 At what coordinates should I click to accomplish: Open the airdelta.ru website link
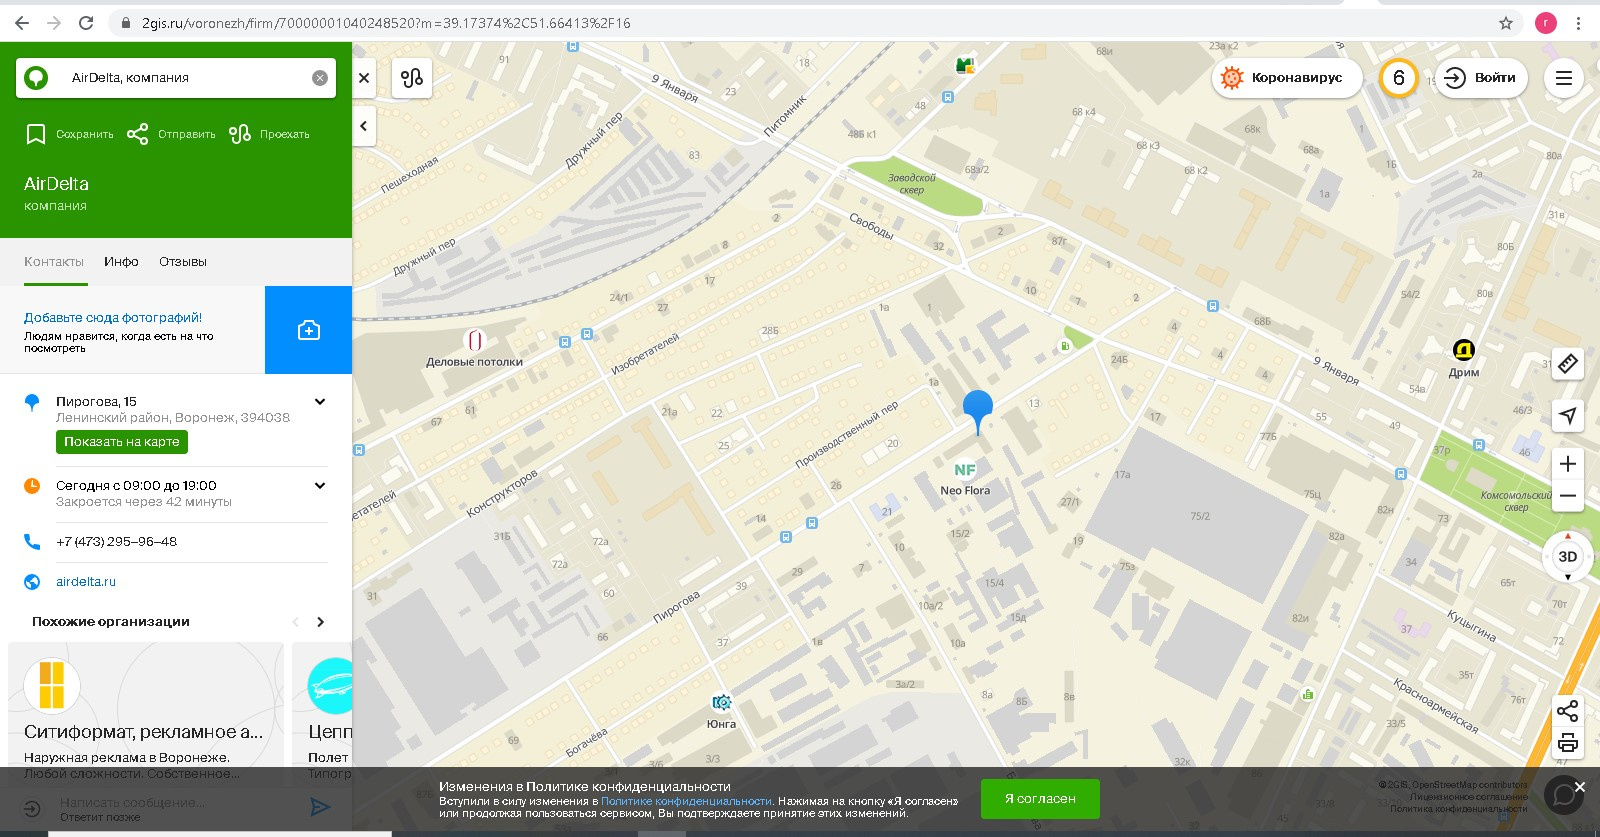[x=86, y=582]
